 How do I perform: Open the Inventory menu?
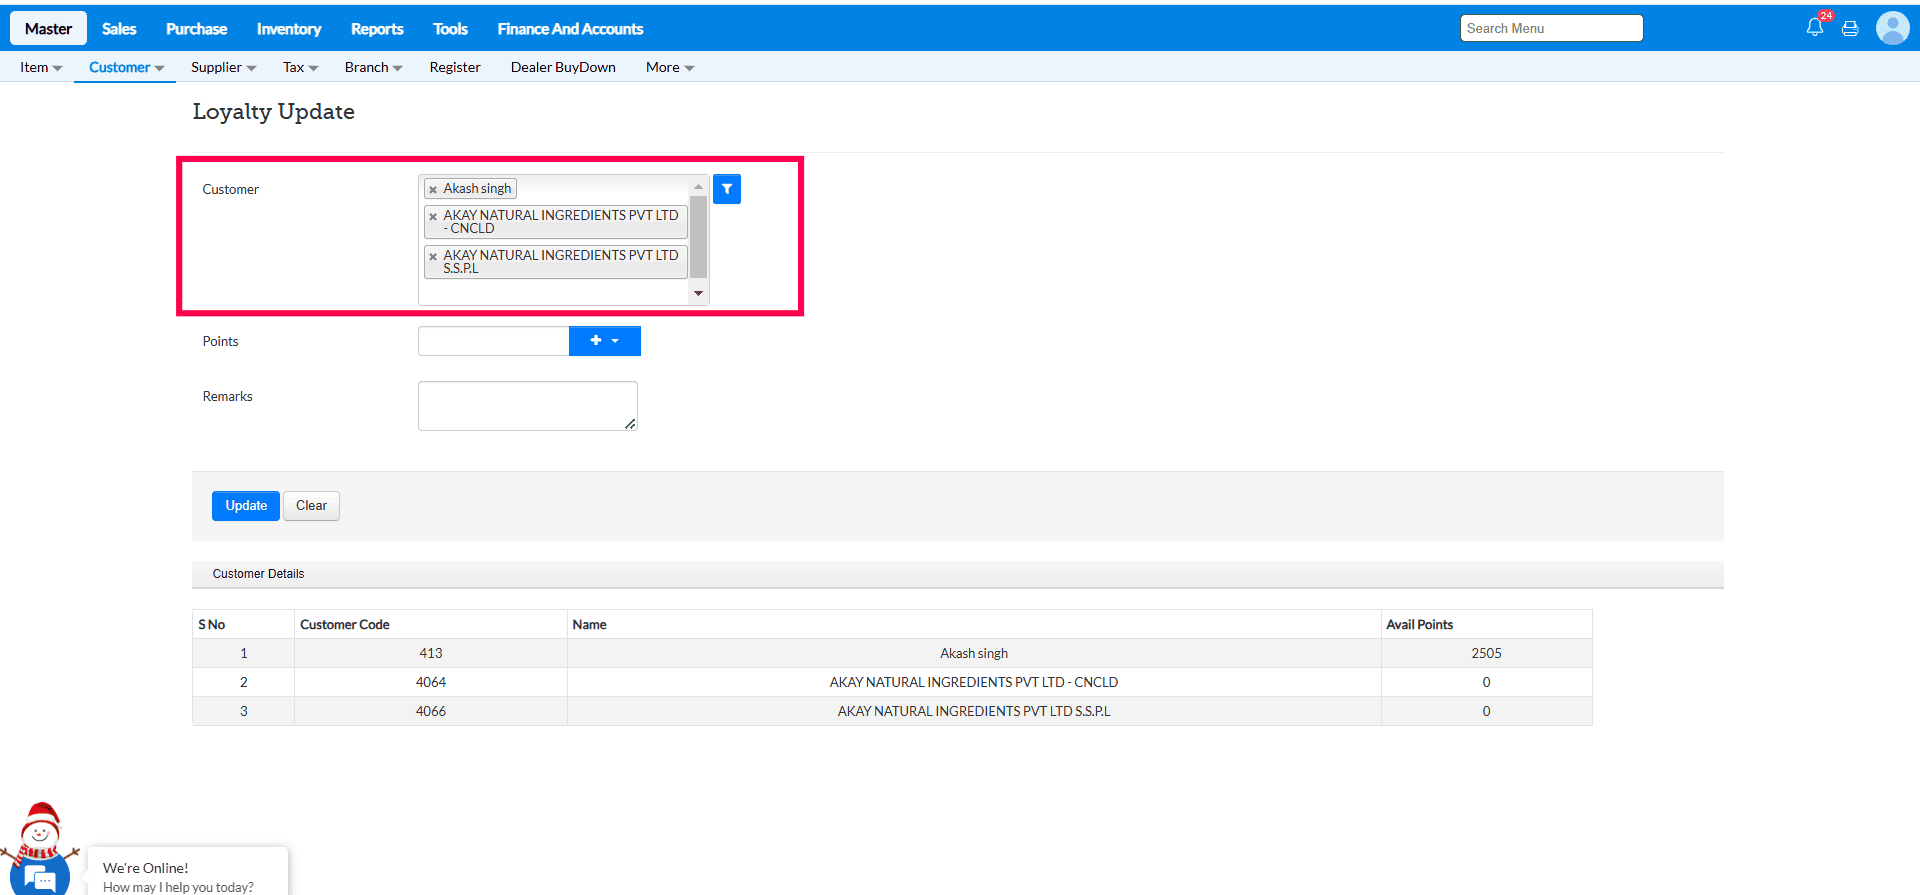tap(289, 29)
